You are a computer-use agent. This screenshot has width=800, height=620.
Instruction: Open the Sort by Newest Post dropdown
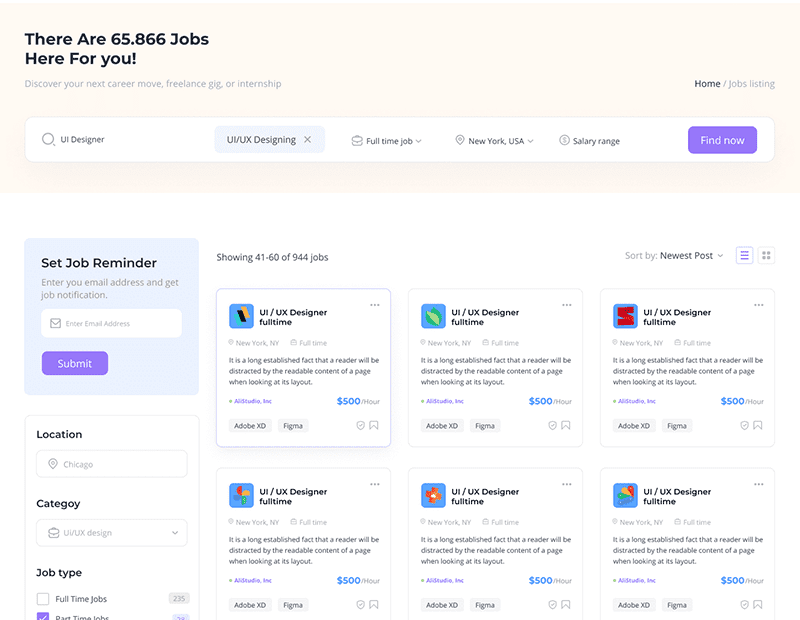[674, 256]
